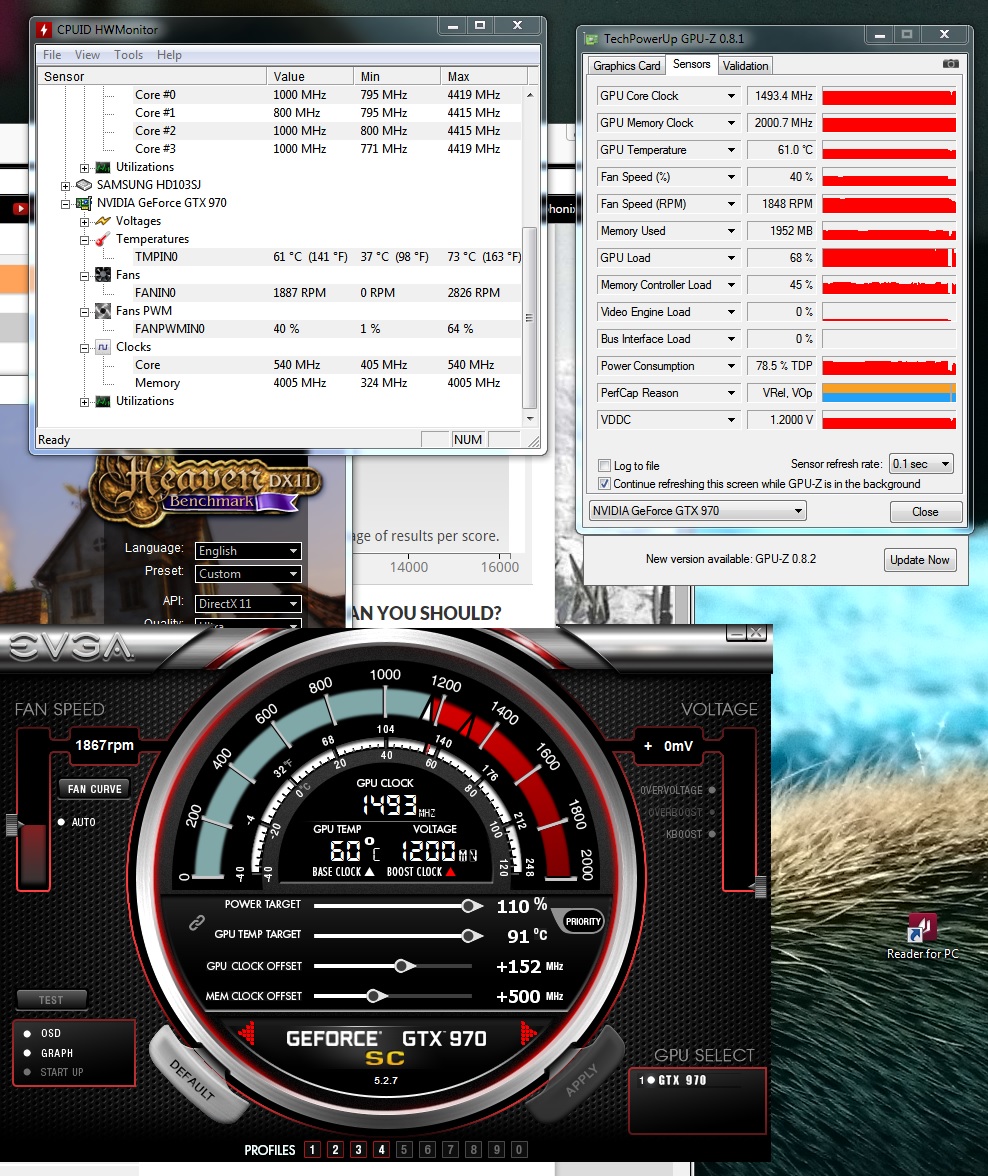
Task: Open the PerfCap Reason sensor dropdown
Action: (x=731, y=393)
